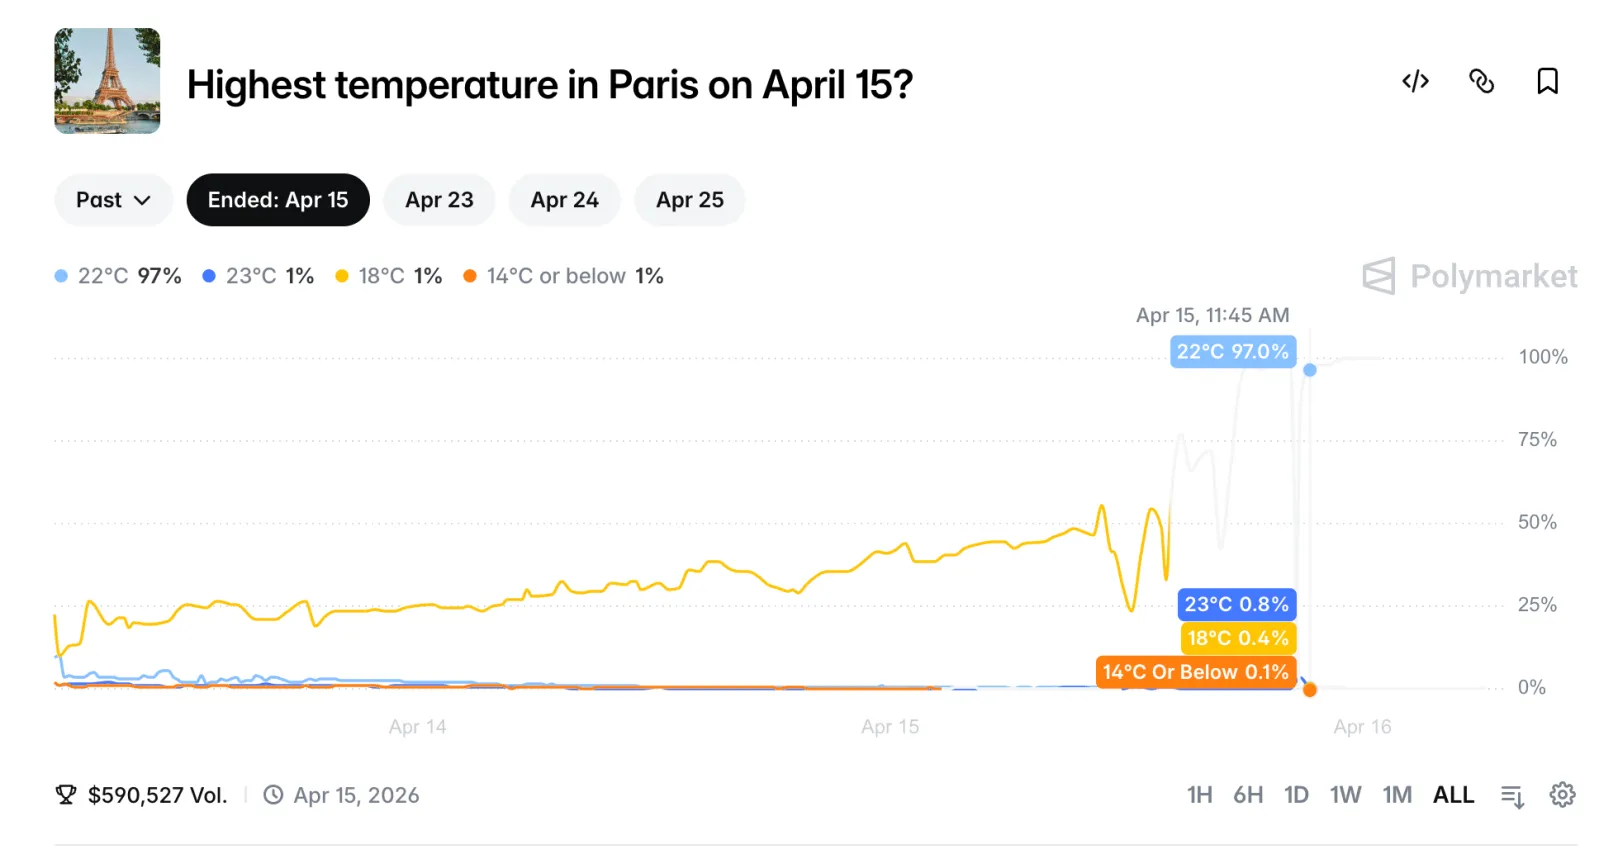Switch to the Apr 23 market
Screen dimensions: 1599x854
439,200
